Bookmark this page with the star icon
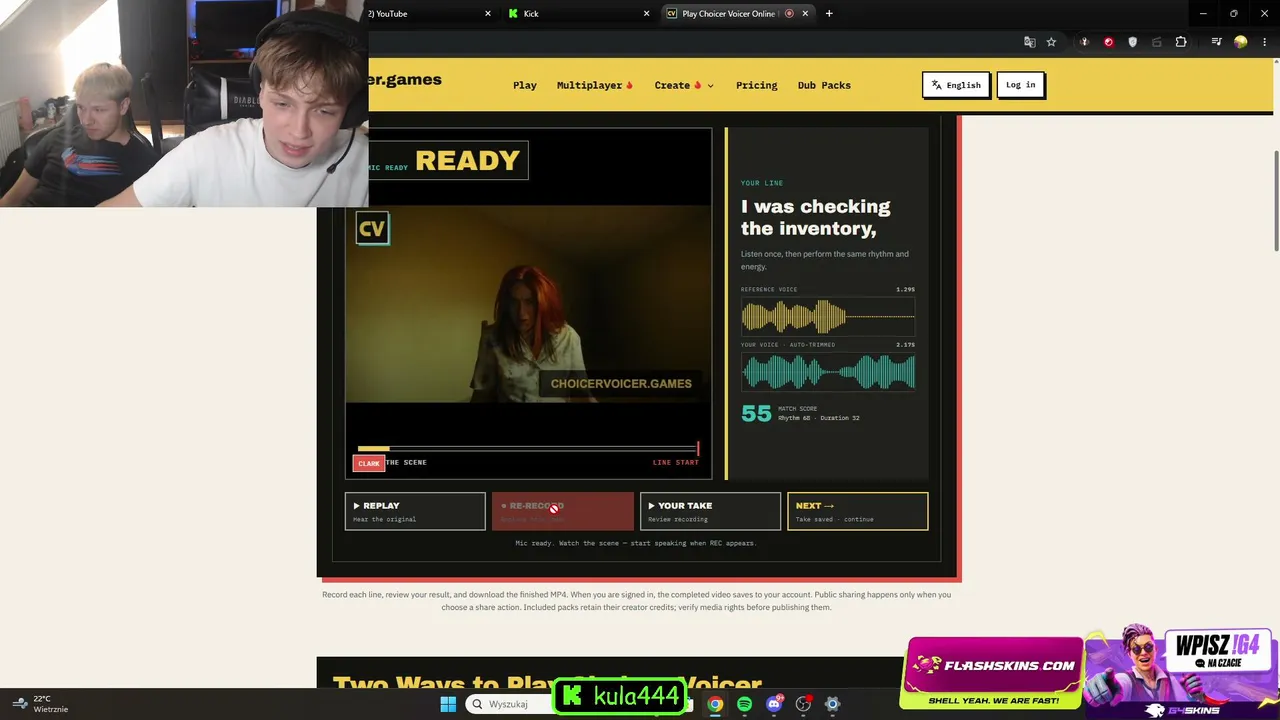This screenshot has width=1280, height=720. point(1051,42)
